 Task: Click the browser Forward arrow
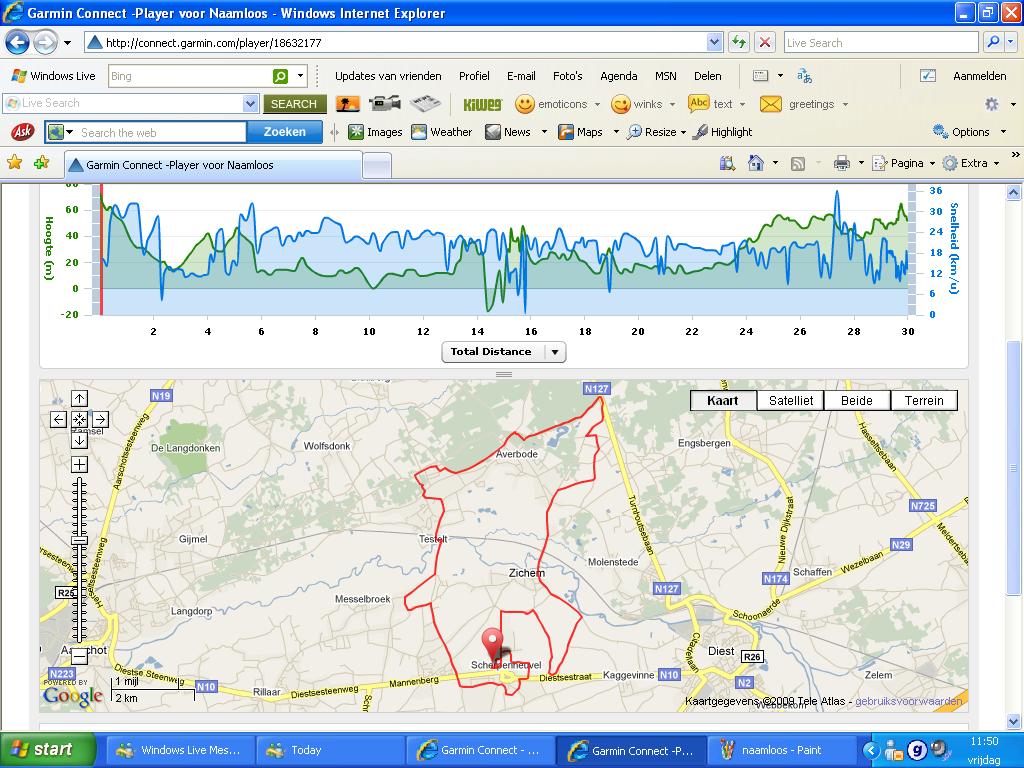(x=45, y=43)
